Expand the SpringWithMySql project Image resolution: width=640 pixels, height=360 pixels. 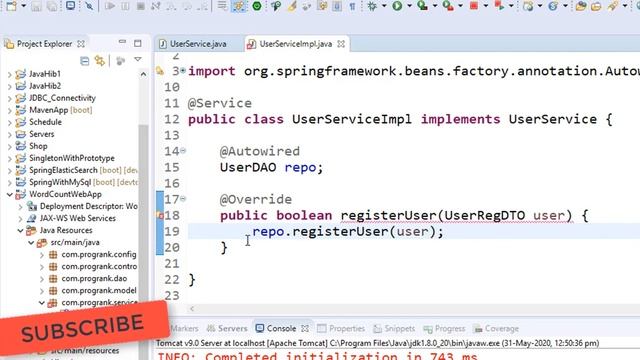[9, 182]
